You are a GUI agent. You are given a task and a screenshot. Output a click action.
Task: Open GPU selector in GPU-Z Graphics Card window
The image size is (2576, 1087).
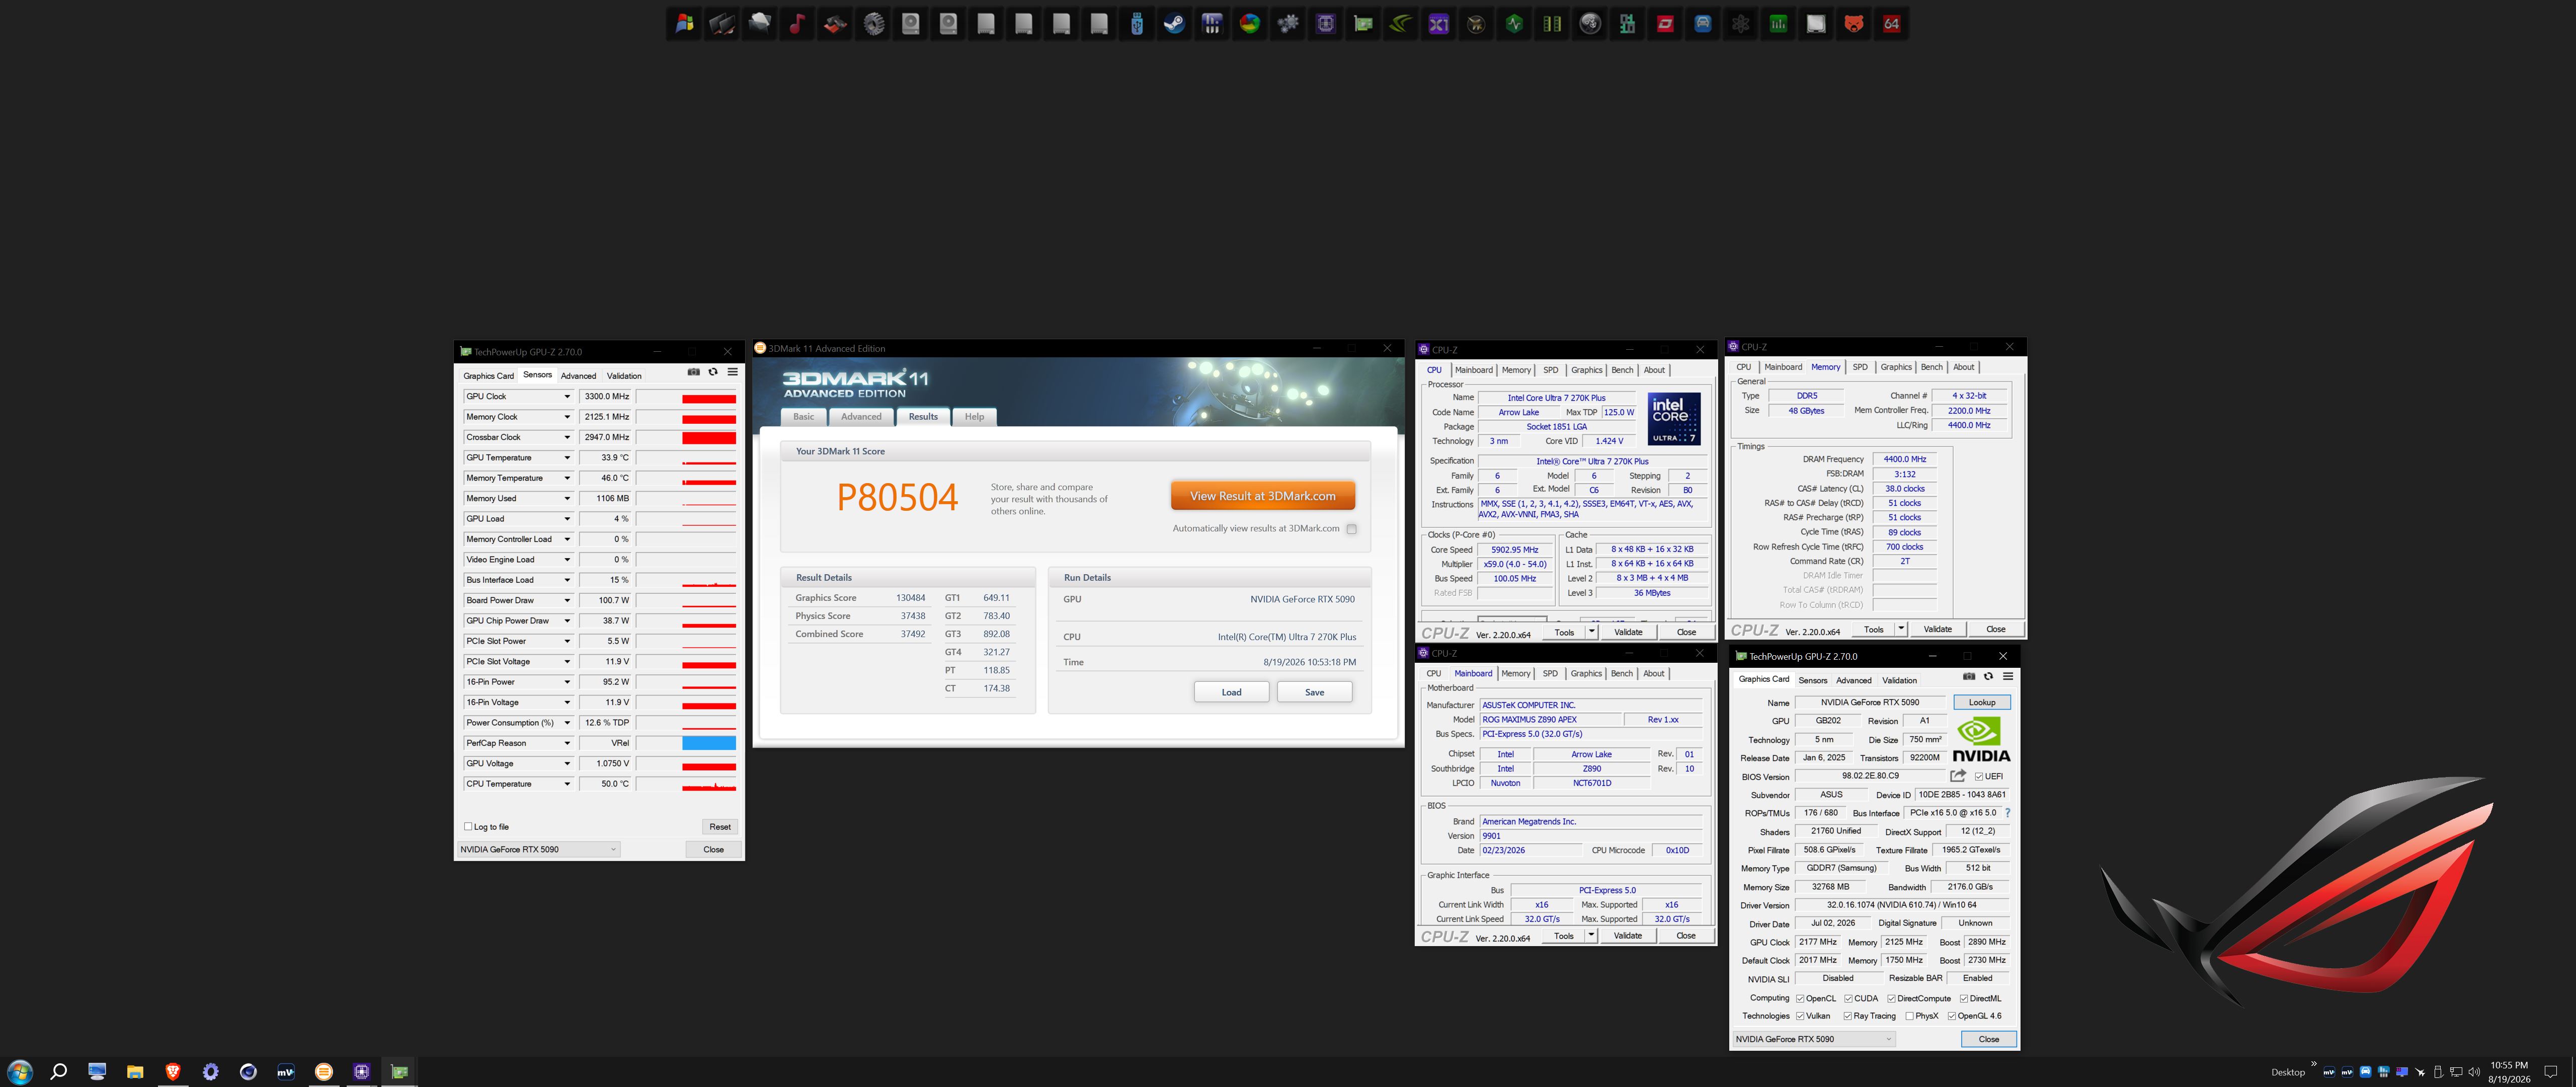1814,1039
